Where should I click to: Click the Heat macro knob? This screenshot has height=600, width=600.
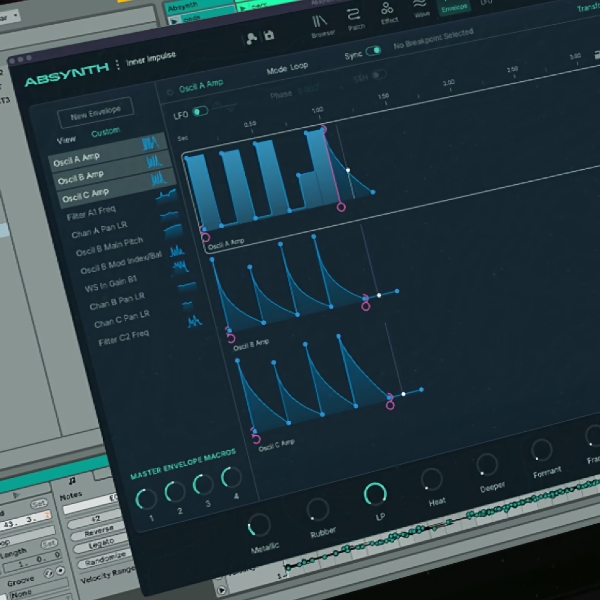tap(432, 479)
